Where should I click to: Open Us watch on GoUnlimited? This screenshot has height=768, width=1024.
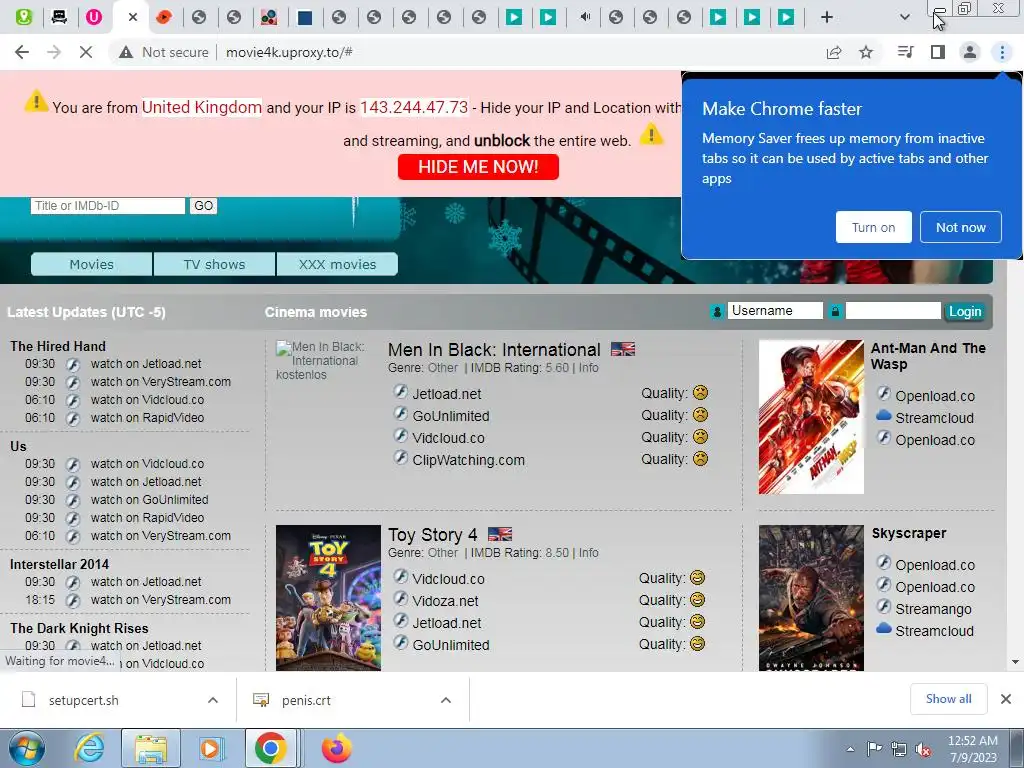pos(150,500)
